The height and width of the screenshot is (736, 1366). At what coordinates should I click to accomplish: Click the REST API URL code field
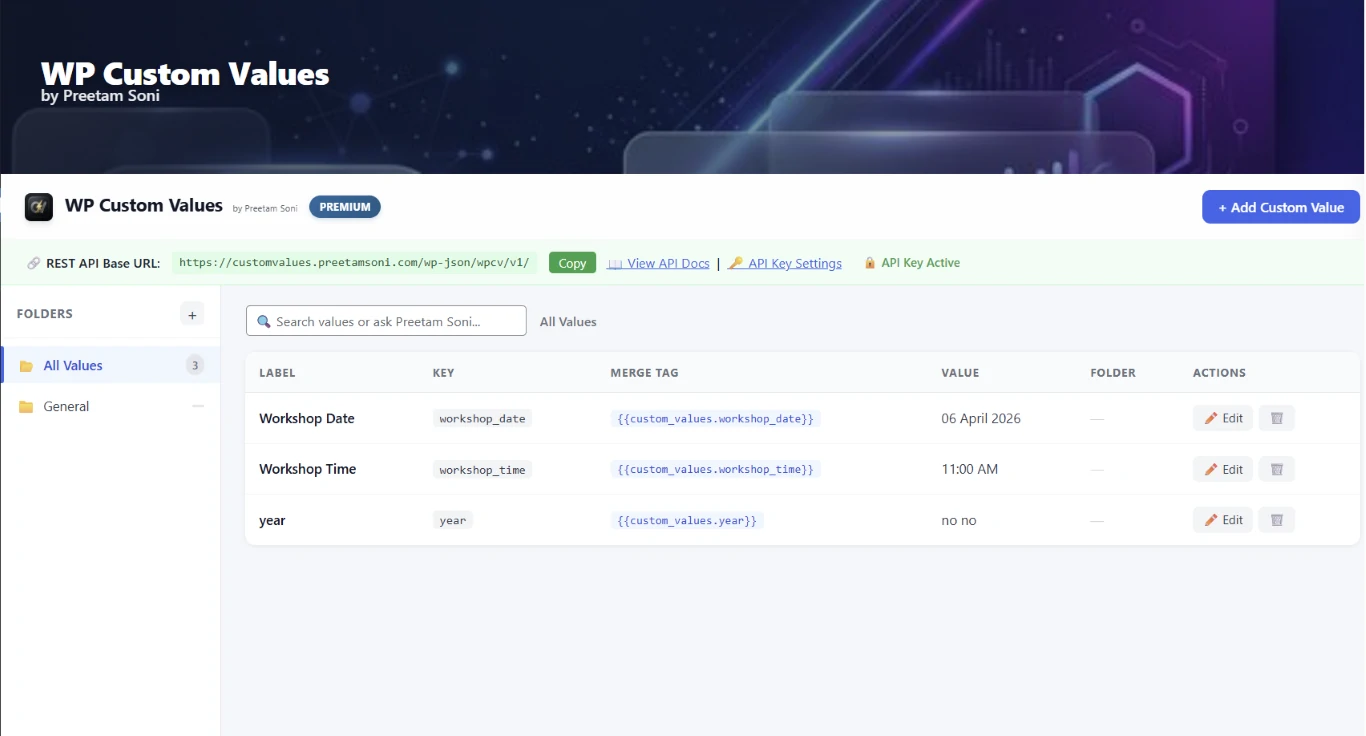(x=354, y=263)
